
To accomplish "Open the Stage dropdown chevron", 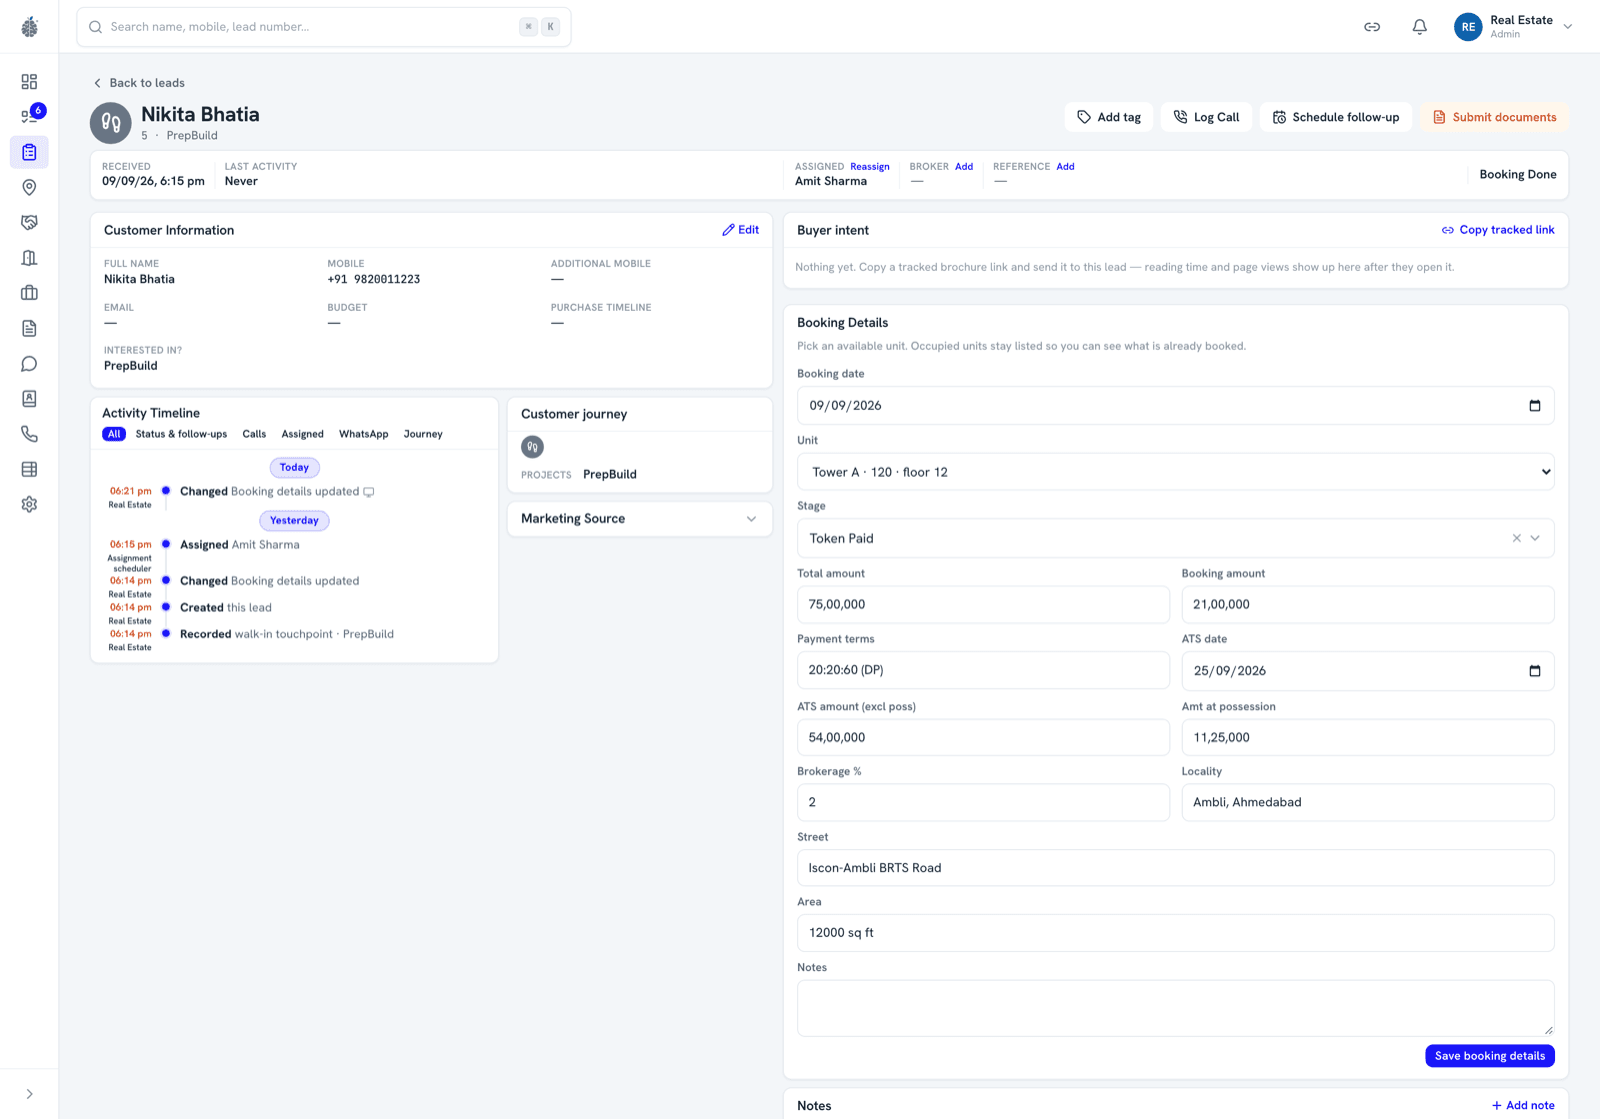I will pos(1536,538).
